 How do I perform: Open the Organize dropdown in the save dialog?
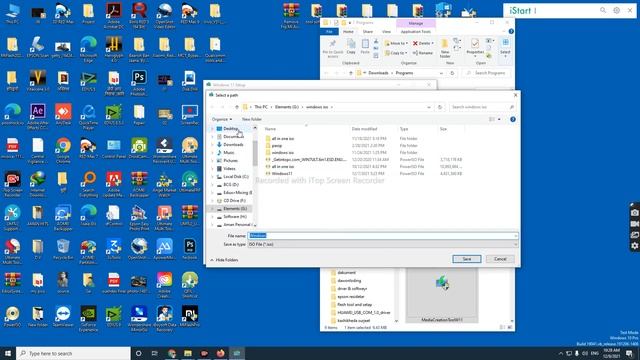[x=222, y=119]
